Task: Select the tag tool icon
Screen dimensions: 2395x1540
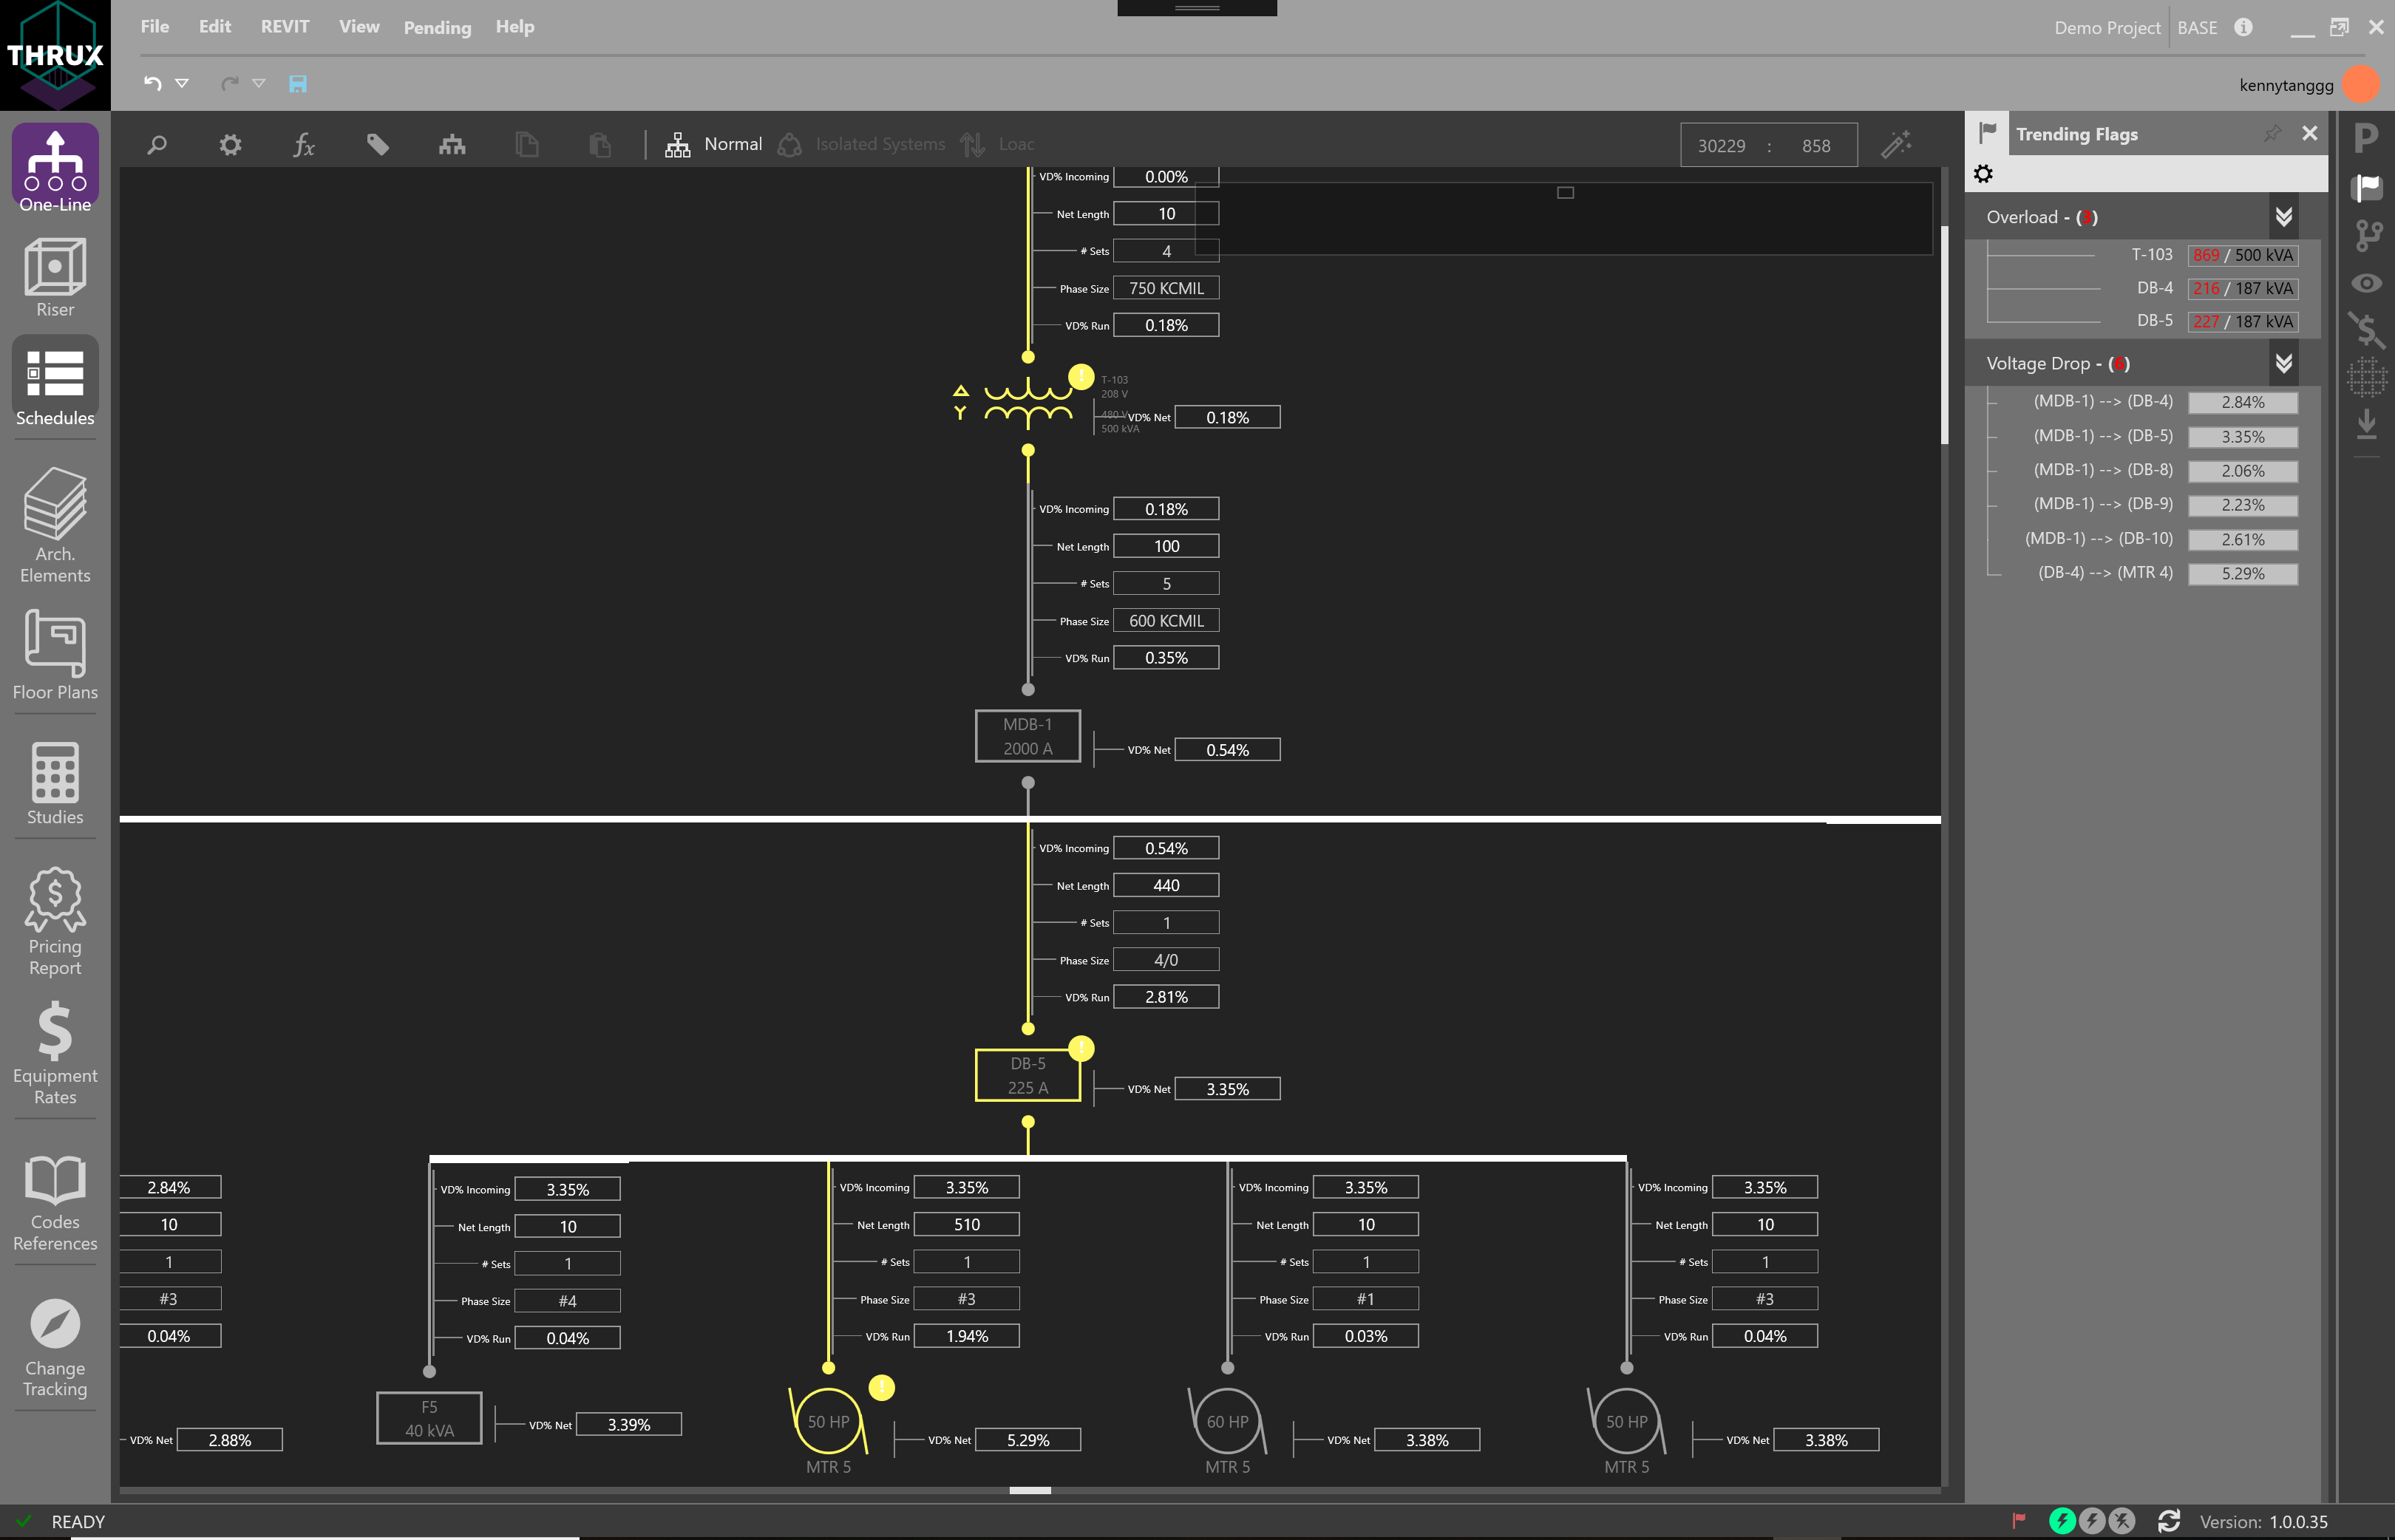Action: (377, 145)
